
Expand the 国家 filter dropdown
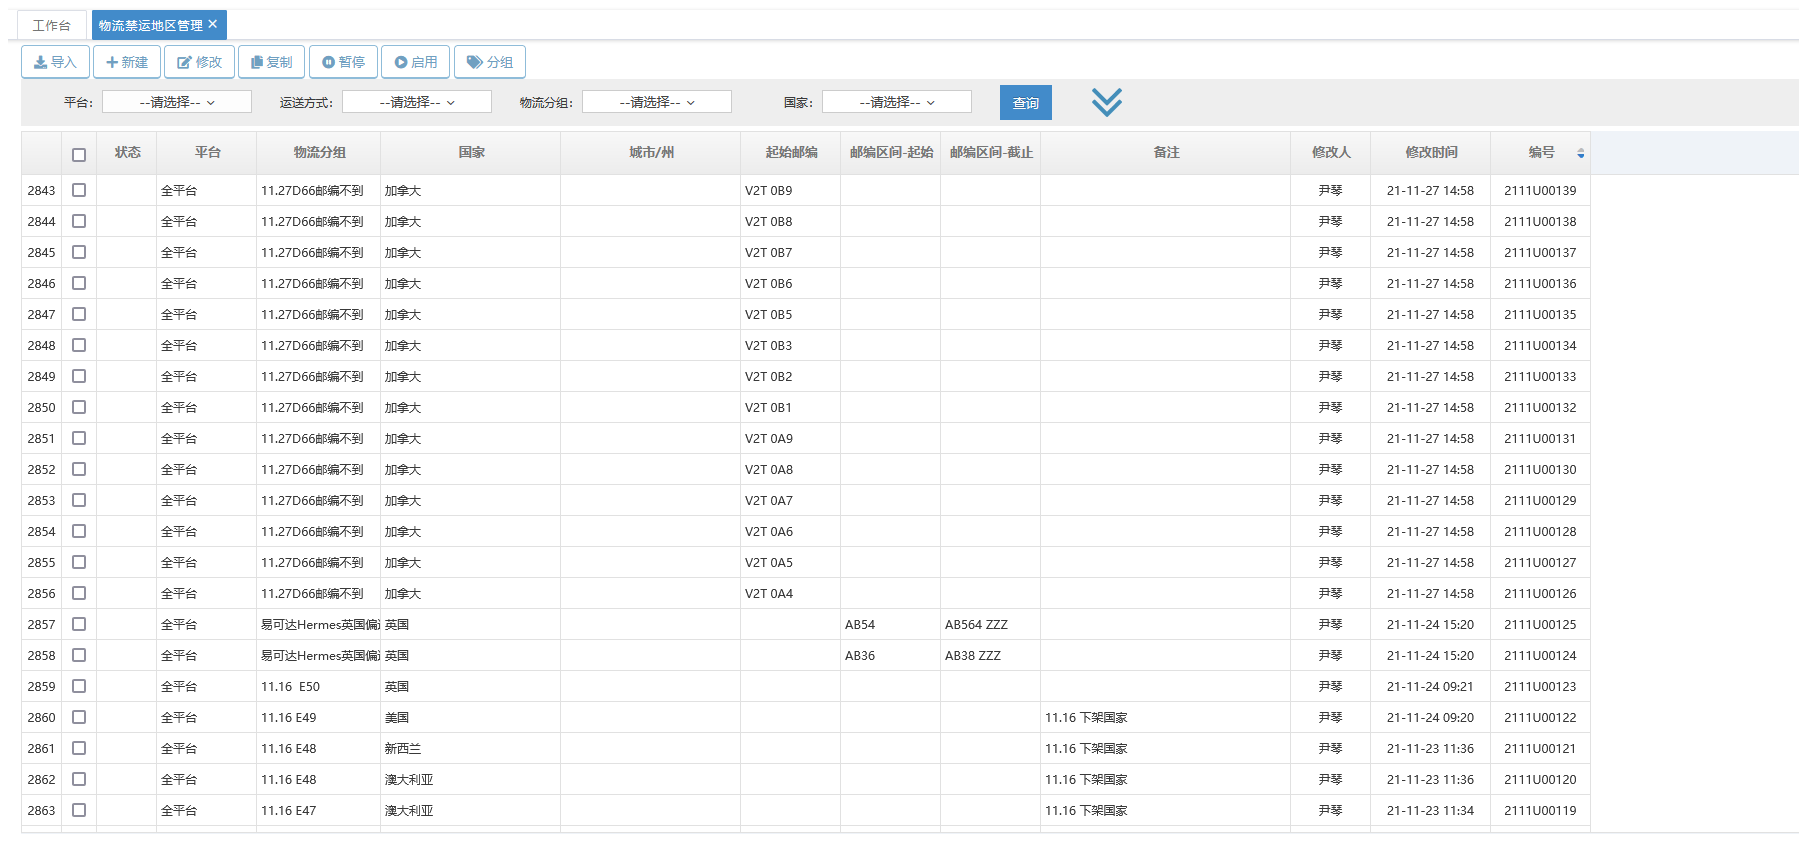coord(897,102)
